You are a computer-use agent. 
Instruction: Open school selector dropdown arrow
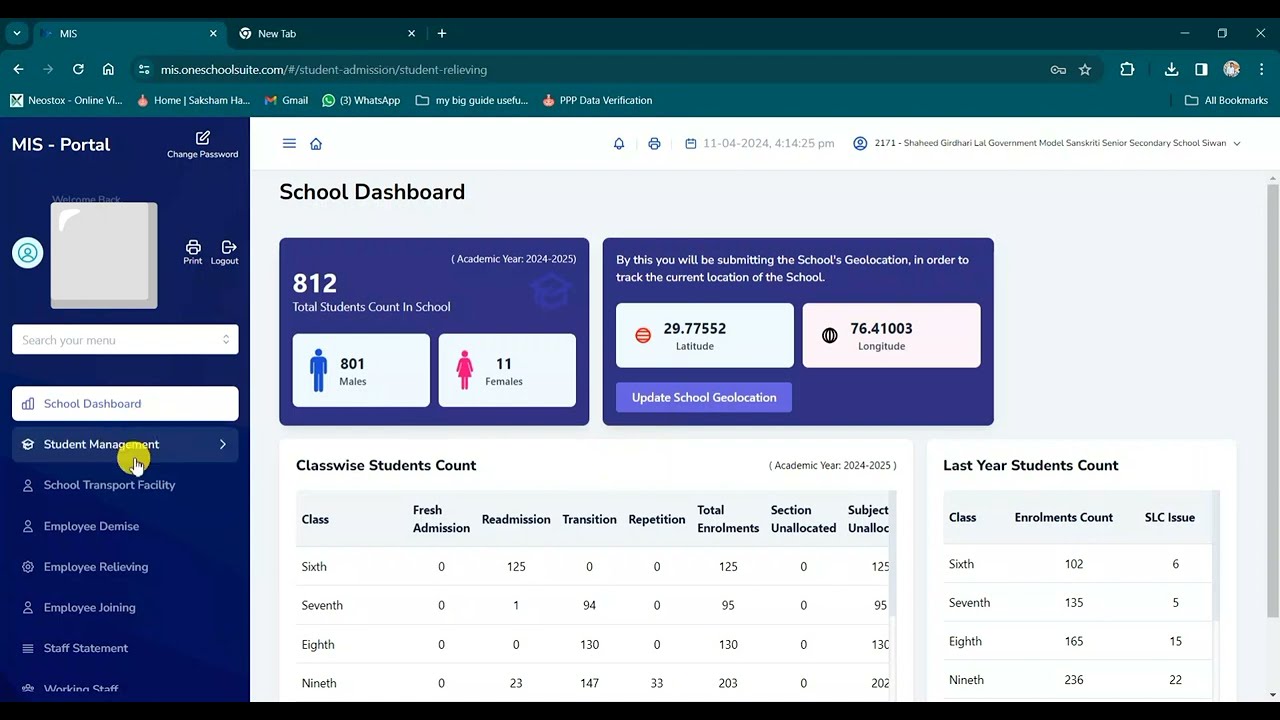(x=1237, y=144)
